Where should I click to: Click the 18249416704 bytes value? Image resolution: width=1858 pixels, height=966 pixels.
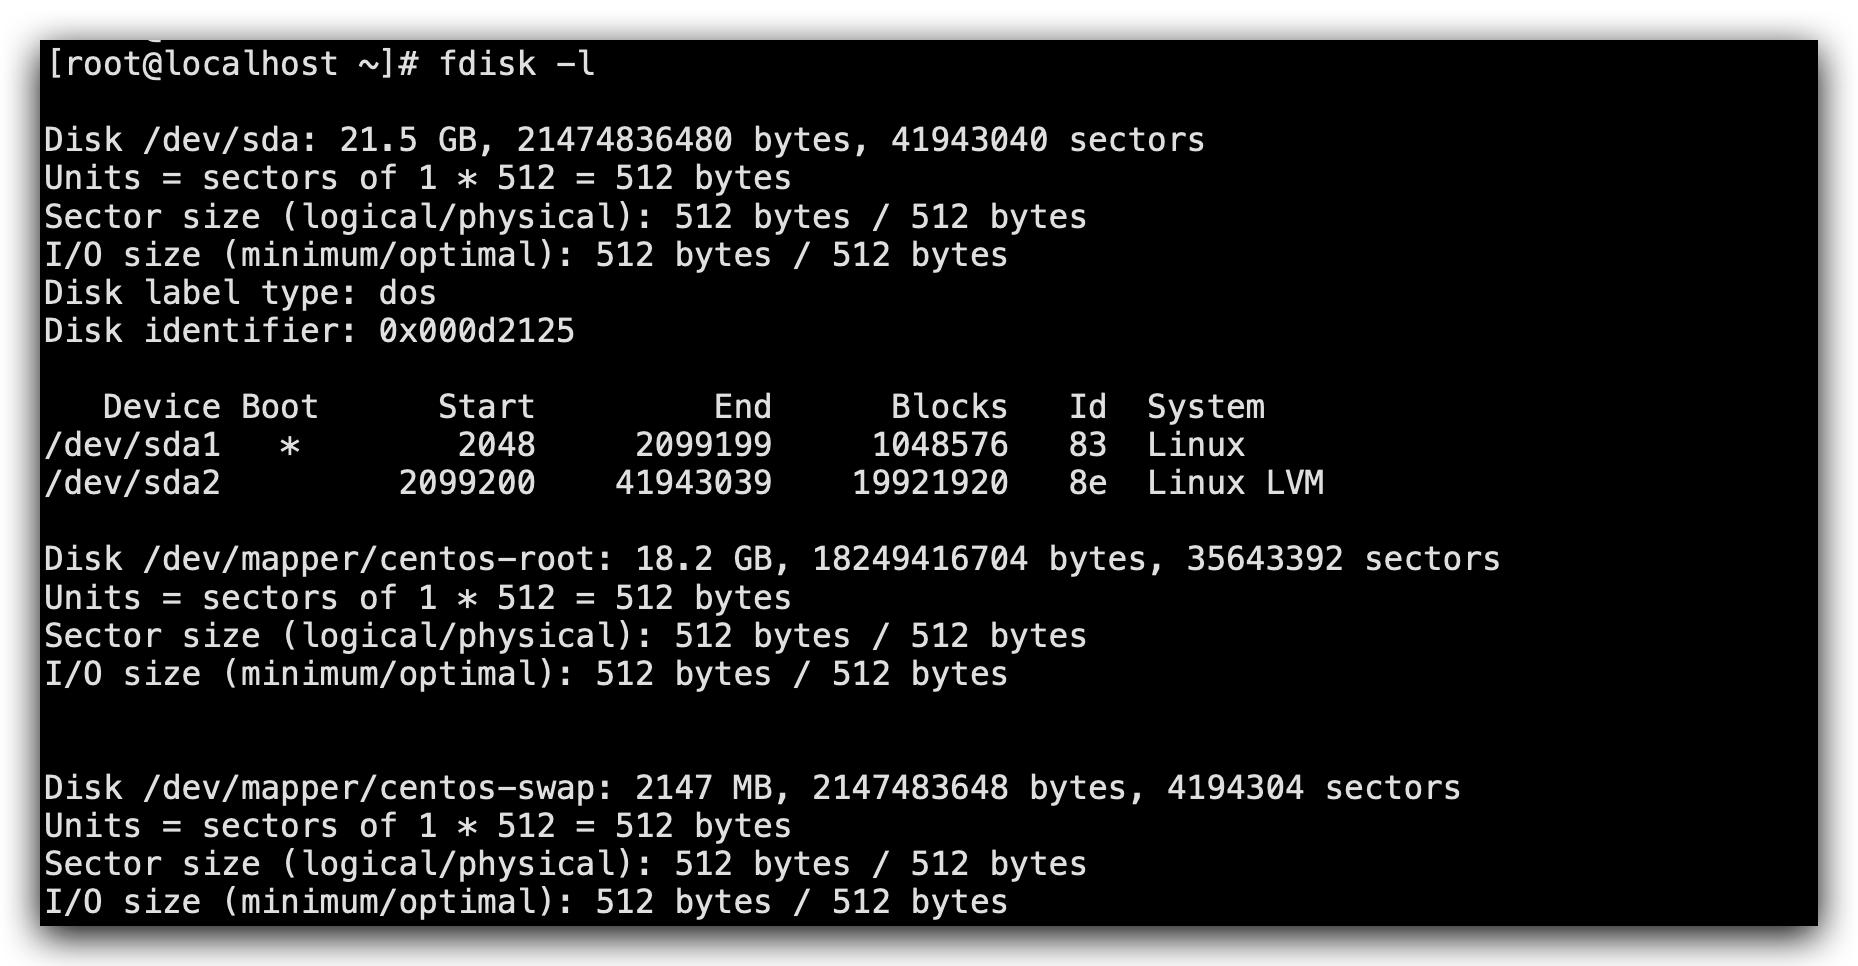(x=919, y=559)
